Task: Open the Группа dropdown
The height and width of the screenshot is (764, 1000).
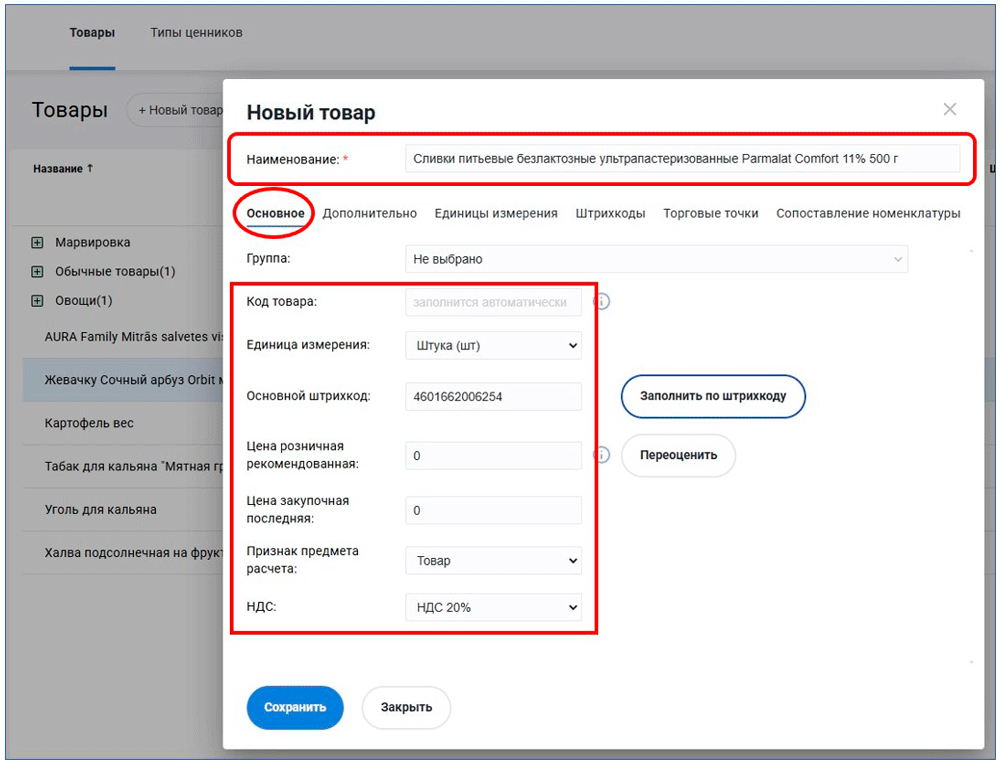Action: 656,260
